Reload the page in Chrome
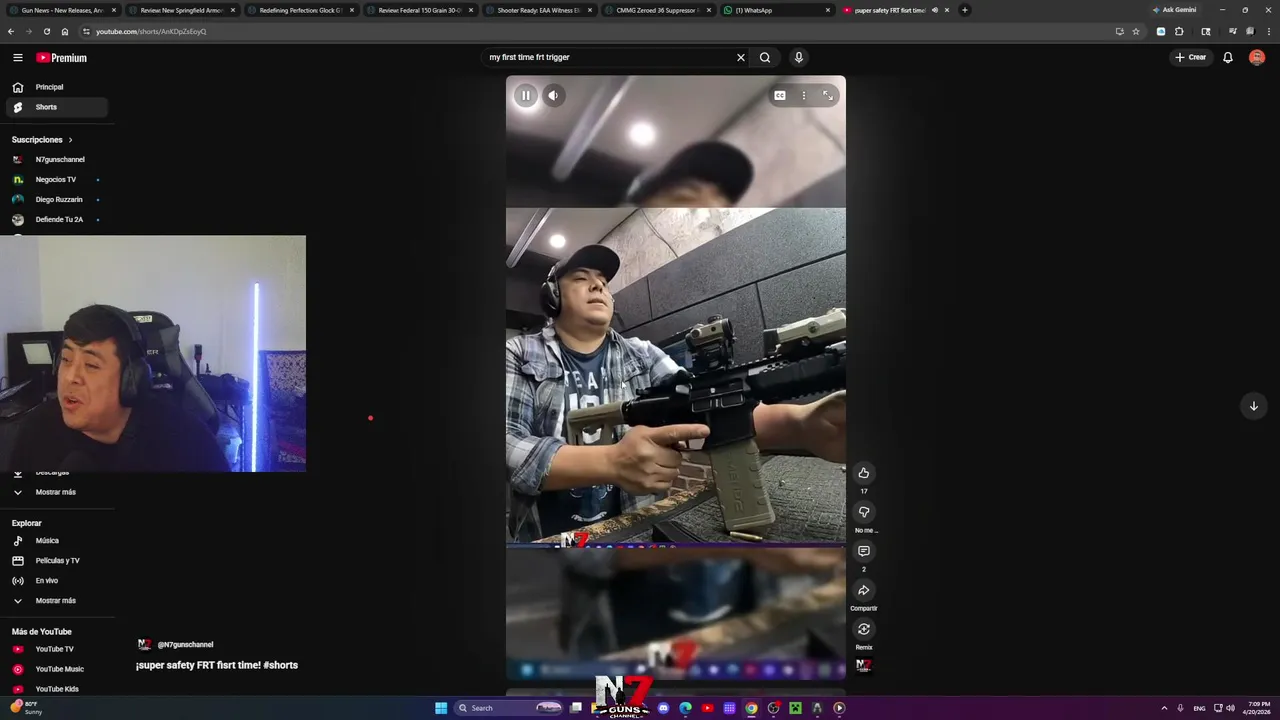Viewport: 1280px width, 720px height. pyautogui.click(x=46, y=31)
